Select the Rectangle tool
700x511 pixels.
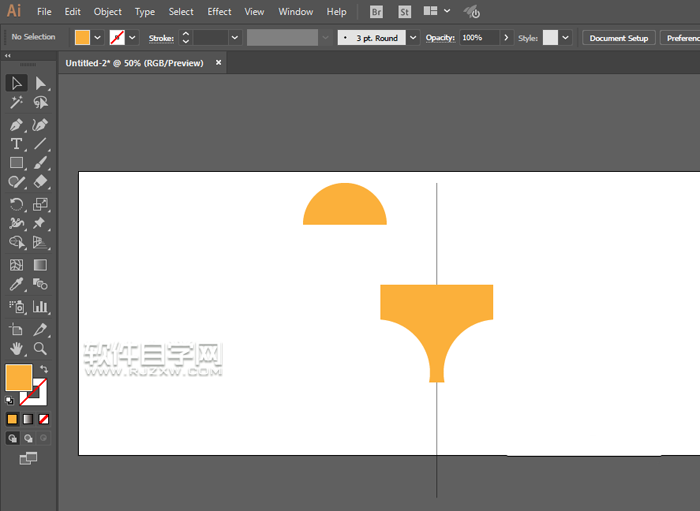pos(16,163)
